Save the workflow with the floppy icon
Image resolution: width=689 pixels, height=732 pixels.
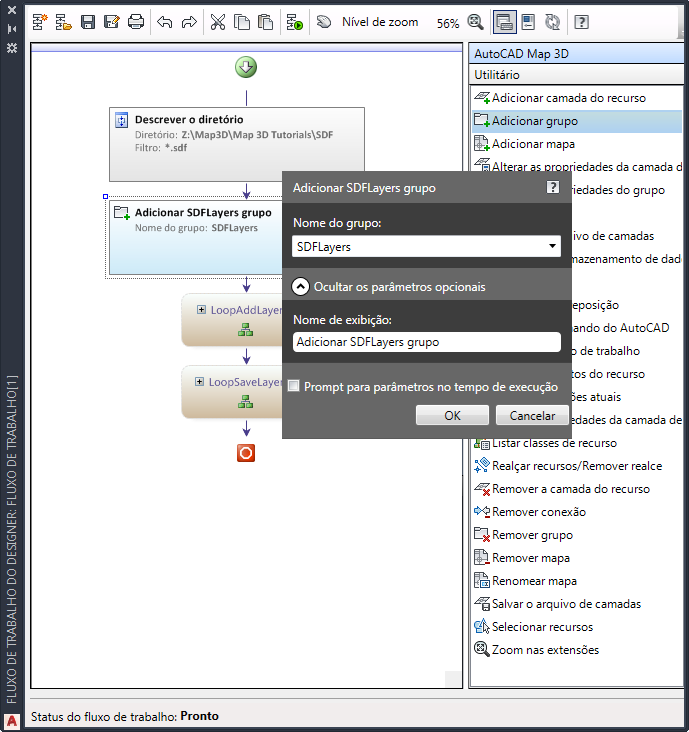(88, 22)
